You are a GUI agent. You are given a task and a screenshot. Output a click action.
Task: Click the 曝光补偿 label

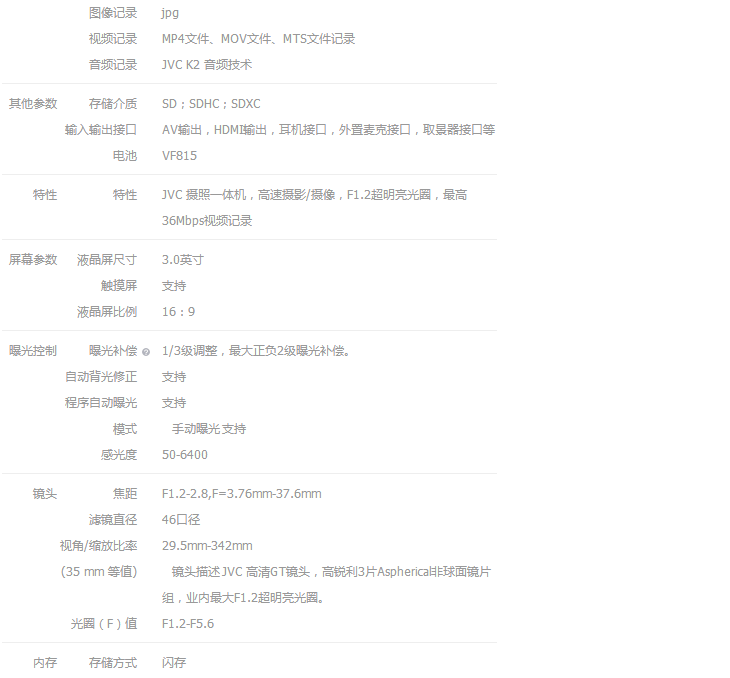point(112,351)
